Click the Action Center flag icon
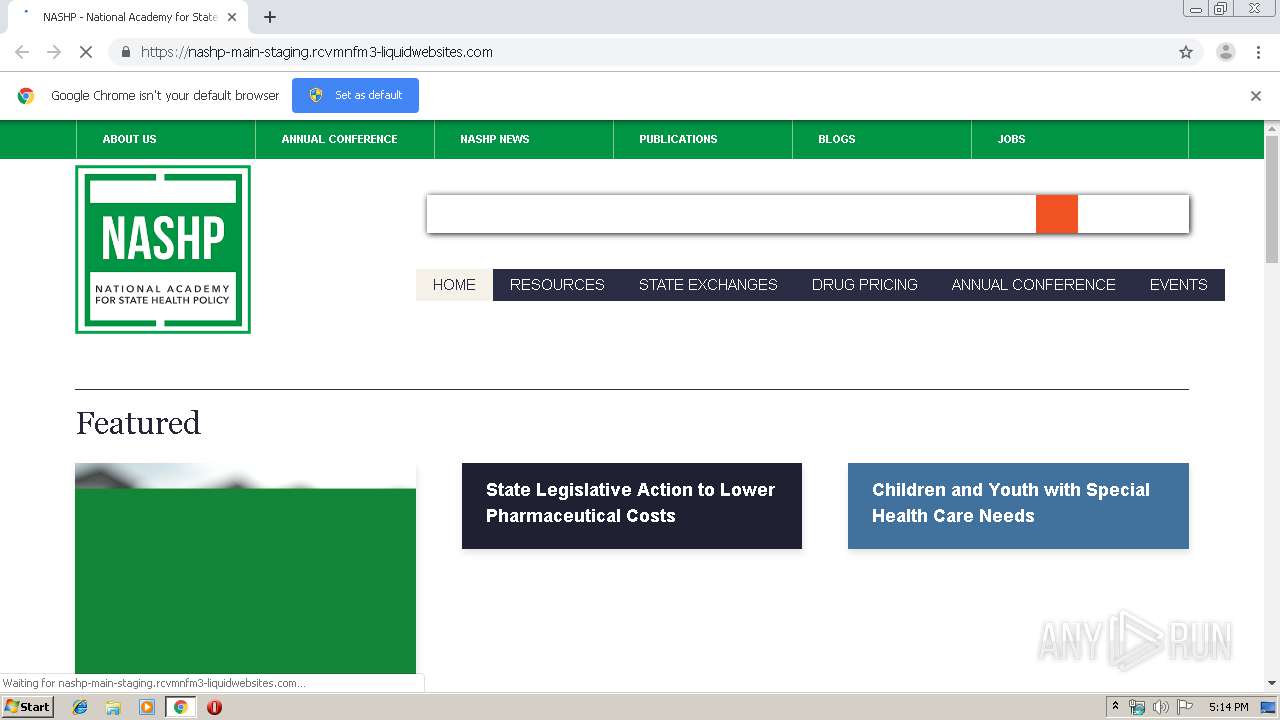The image size is (1280, 720). point(1185,707)
